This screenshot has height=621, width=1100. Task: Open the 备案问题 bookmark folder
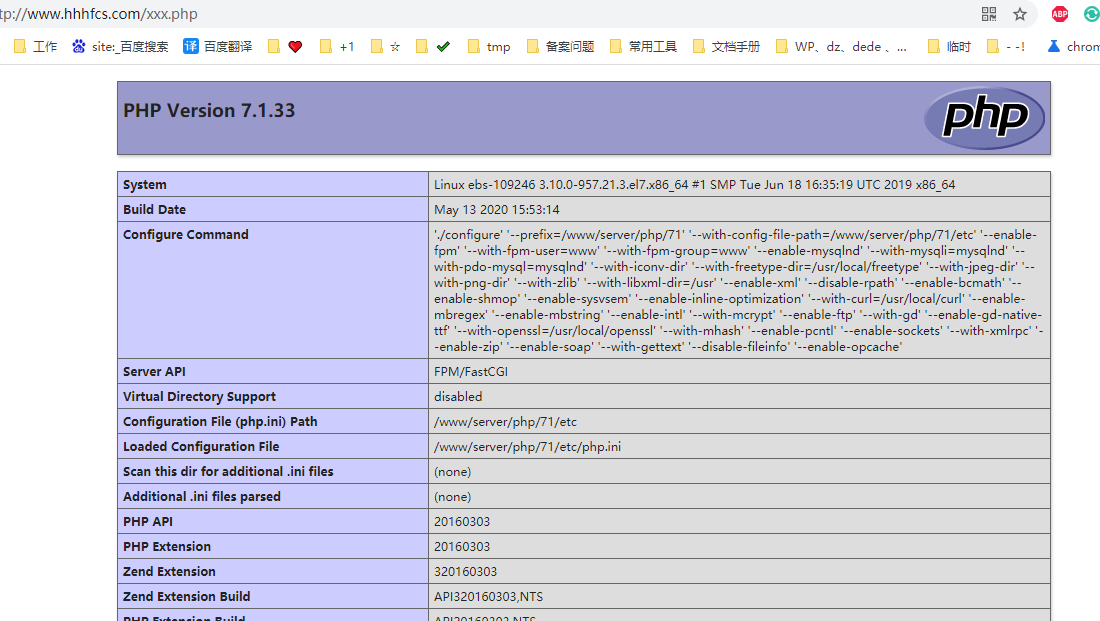(560, 46)
